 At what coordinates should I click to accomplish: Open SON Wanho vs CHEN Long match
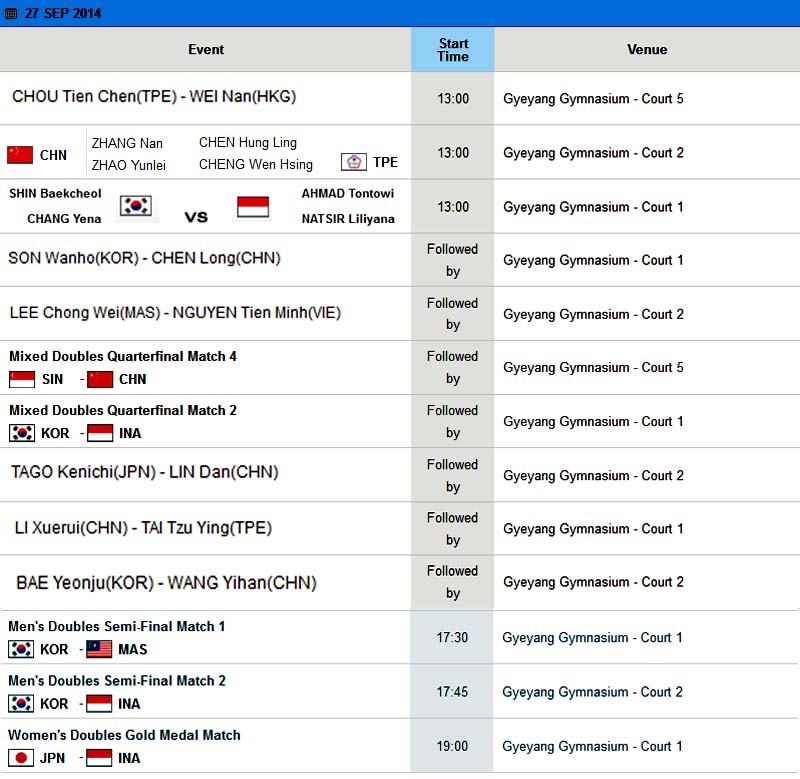pyautogui.click(x=144, y=258)
